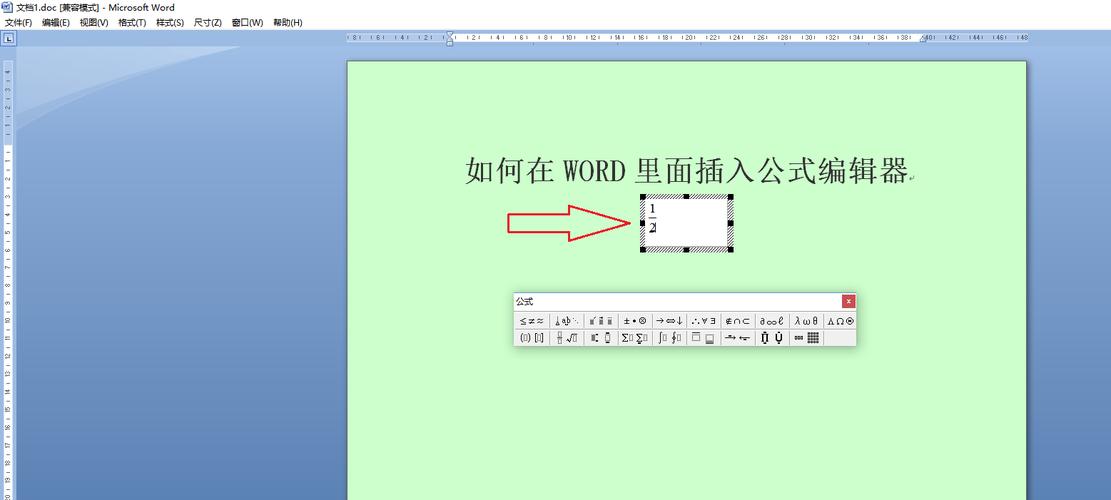Screen dimensions: 1111x500
Task: Click the fraction 1/2 in equation box
Action: point(653,218)
